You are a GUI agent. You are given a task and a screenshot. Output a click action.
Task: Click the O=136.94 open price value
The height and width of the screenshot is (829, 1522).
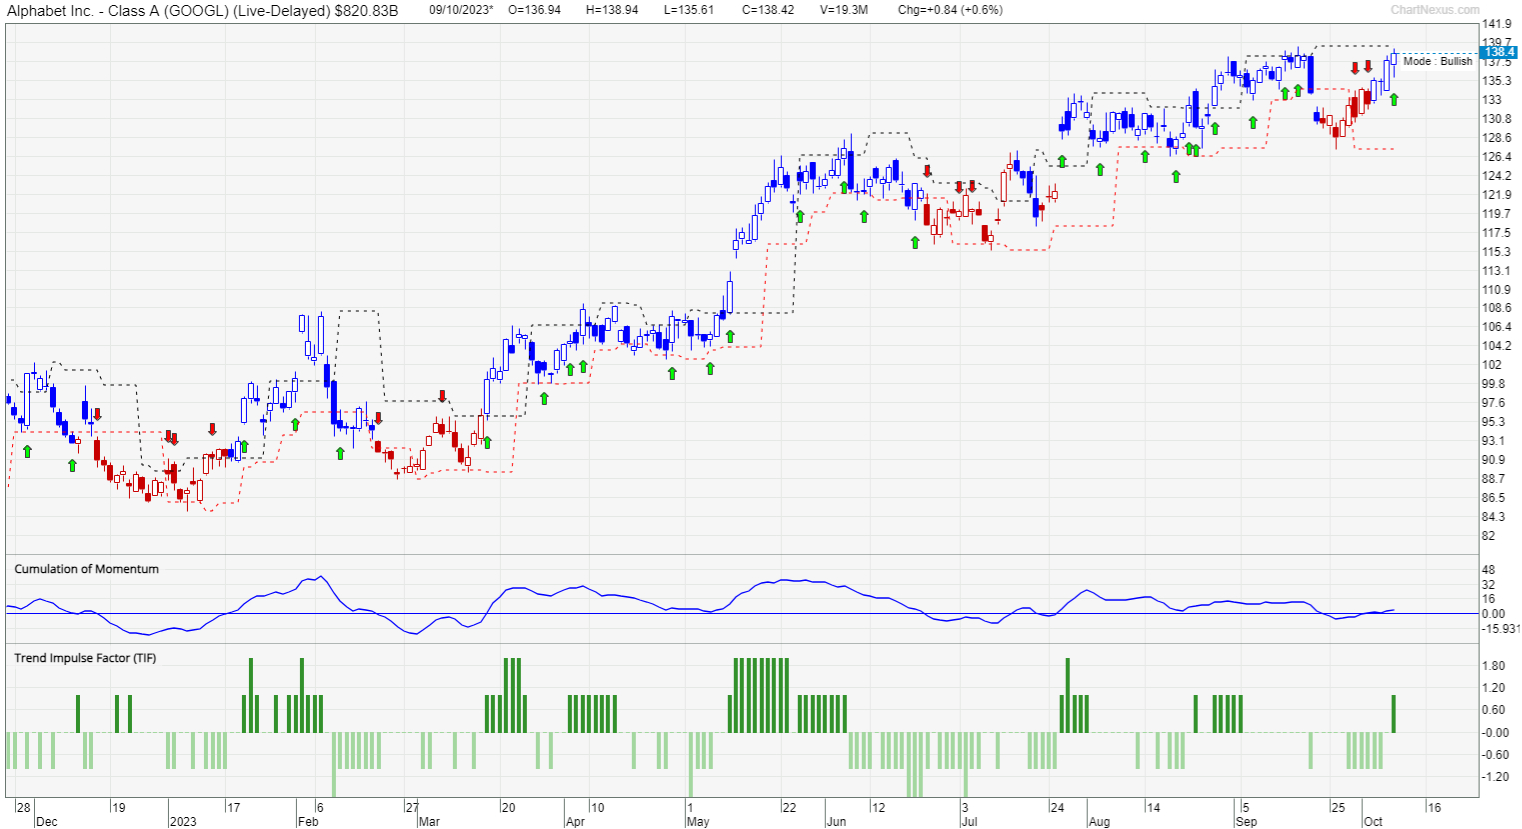point(535,10)
